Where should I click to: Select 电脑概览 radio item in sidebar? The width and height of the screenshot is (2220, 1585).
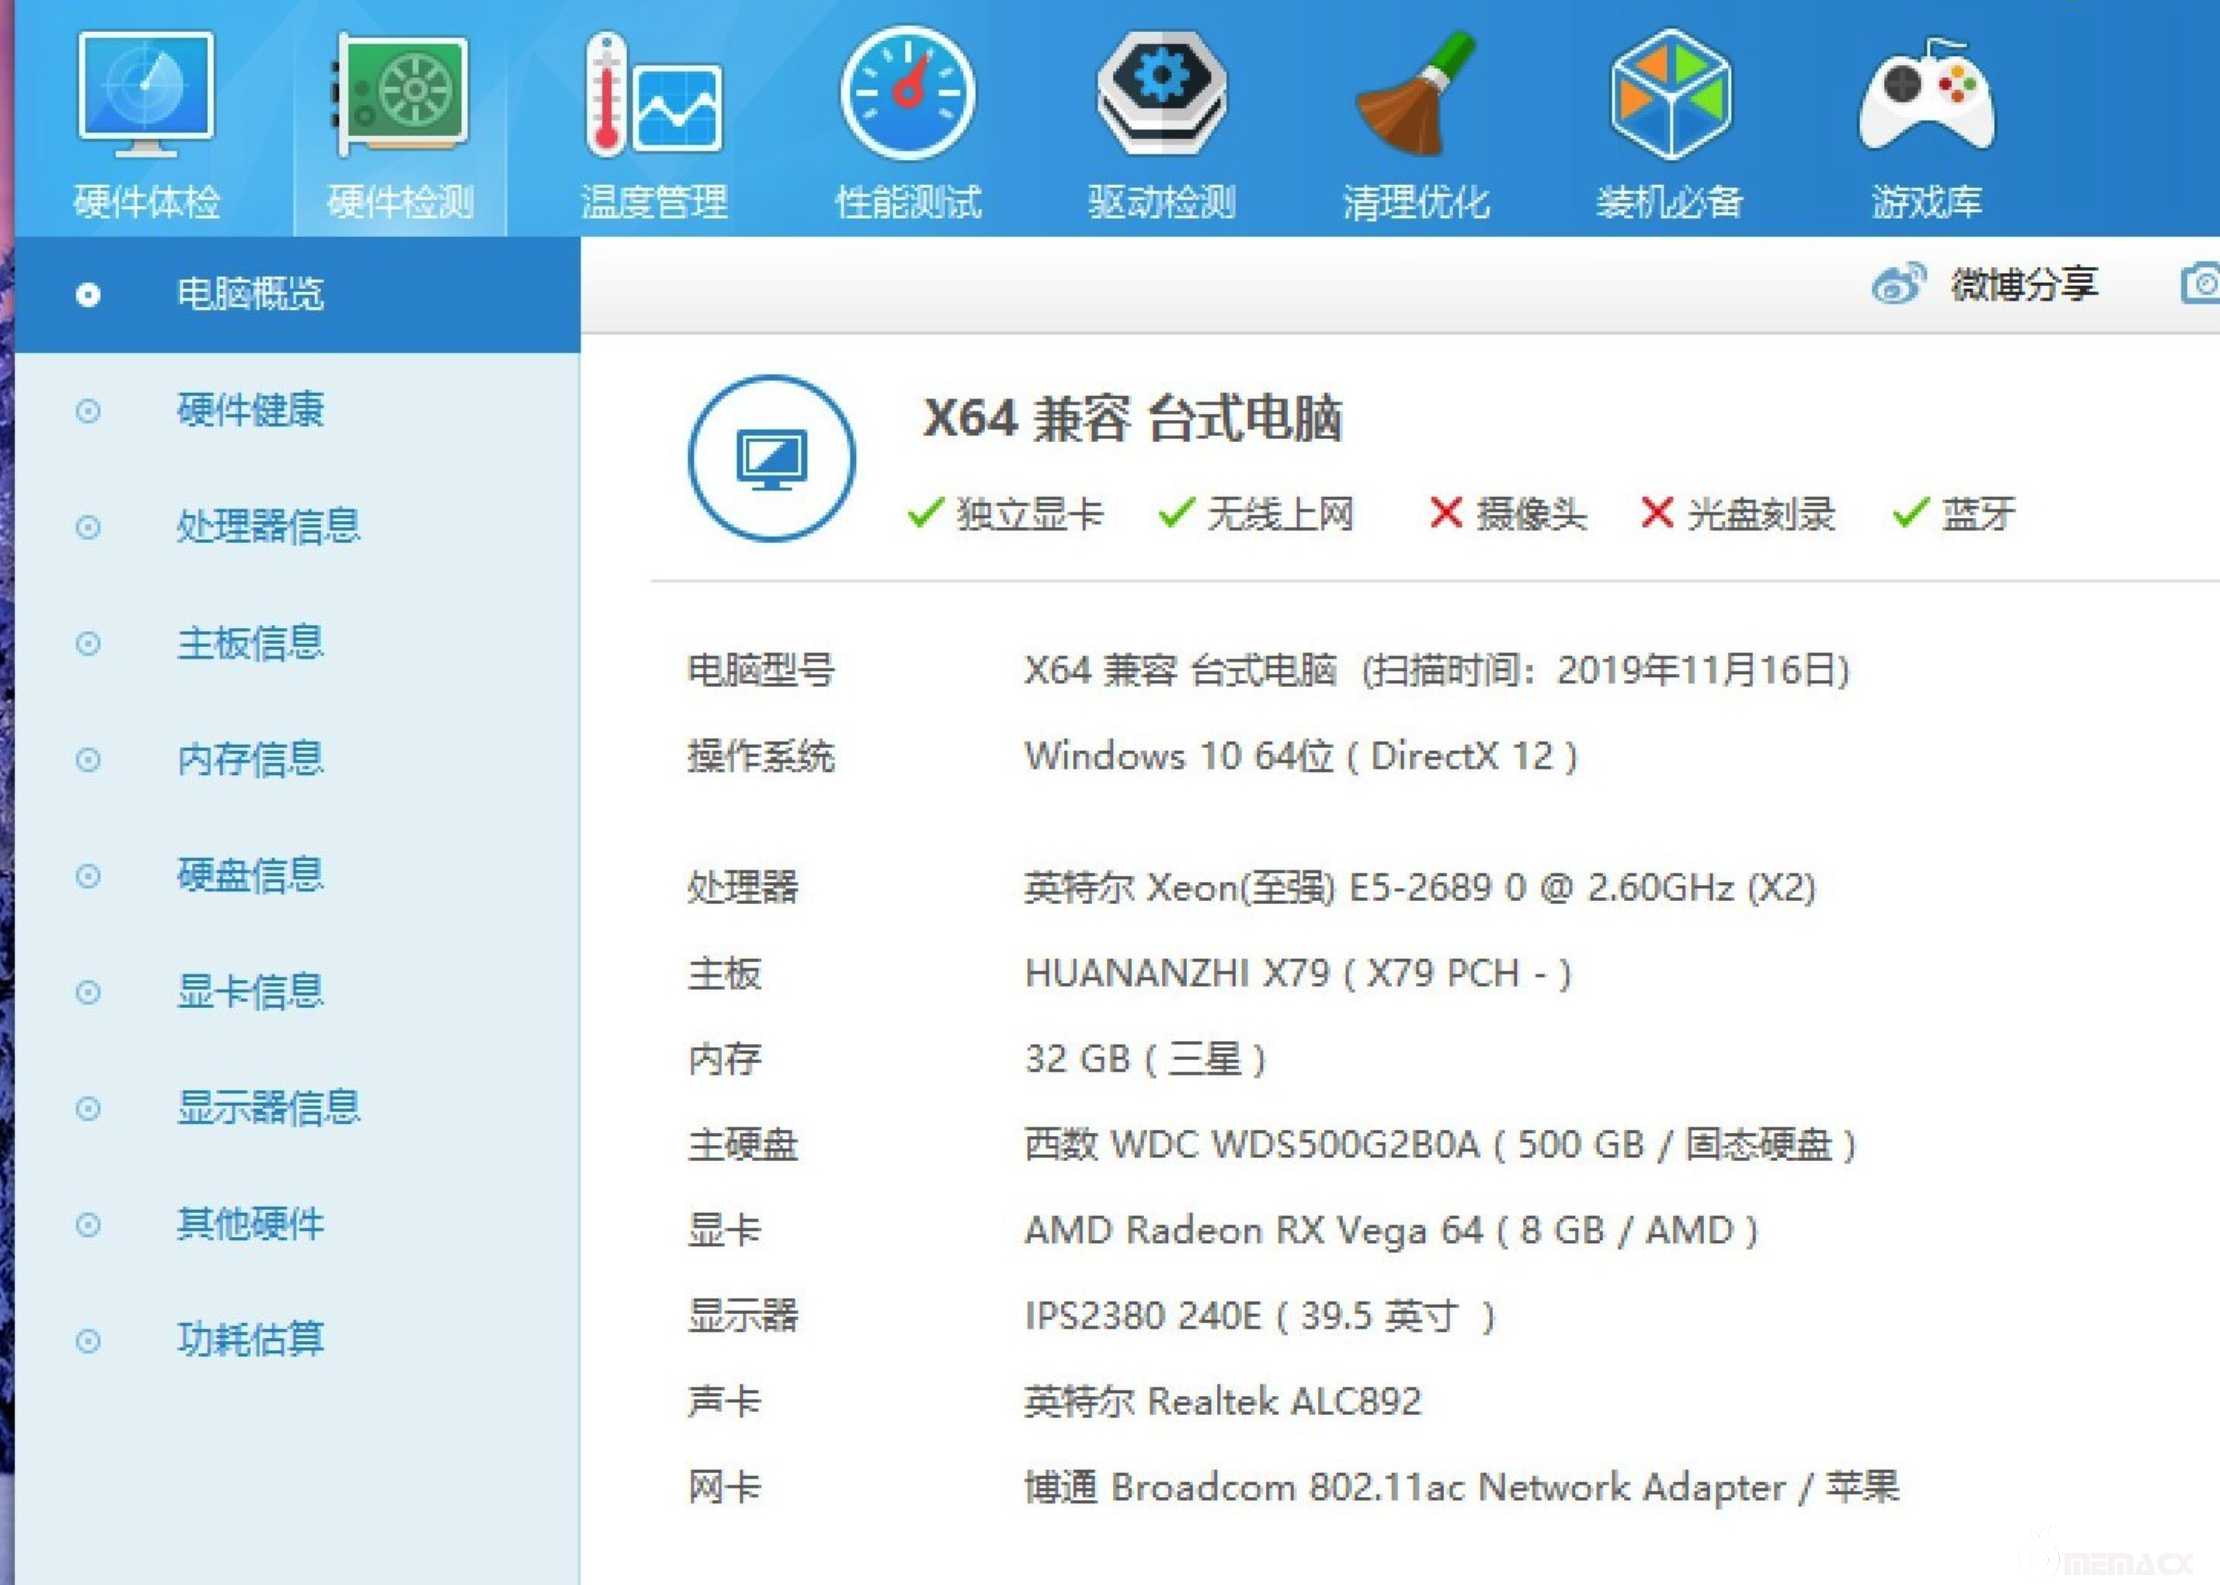tap(88, 295)
